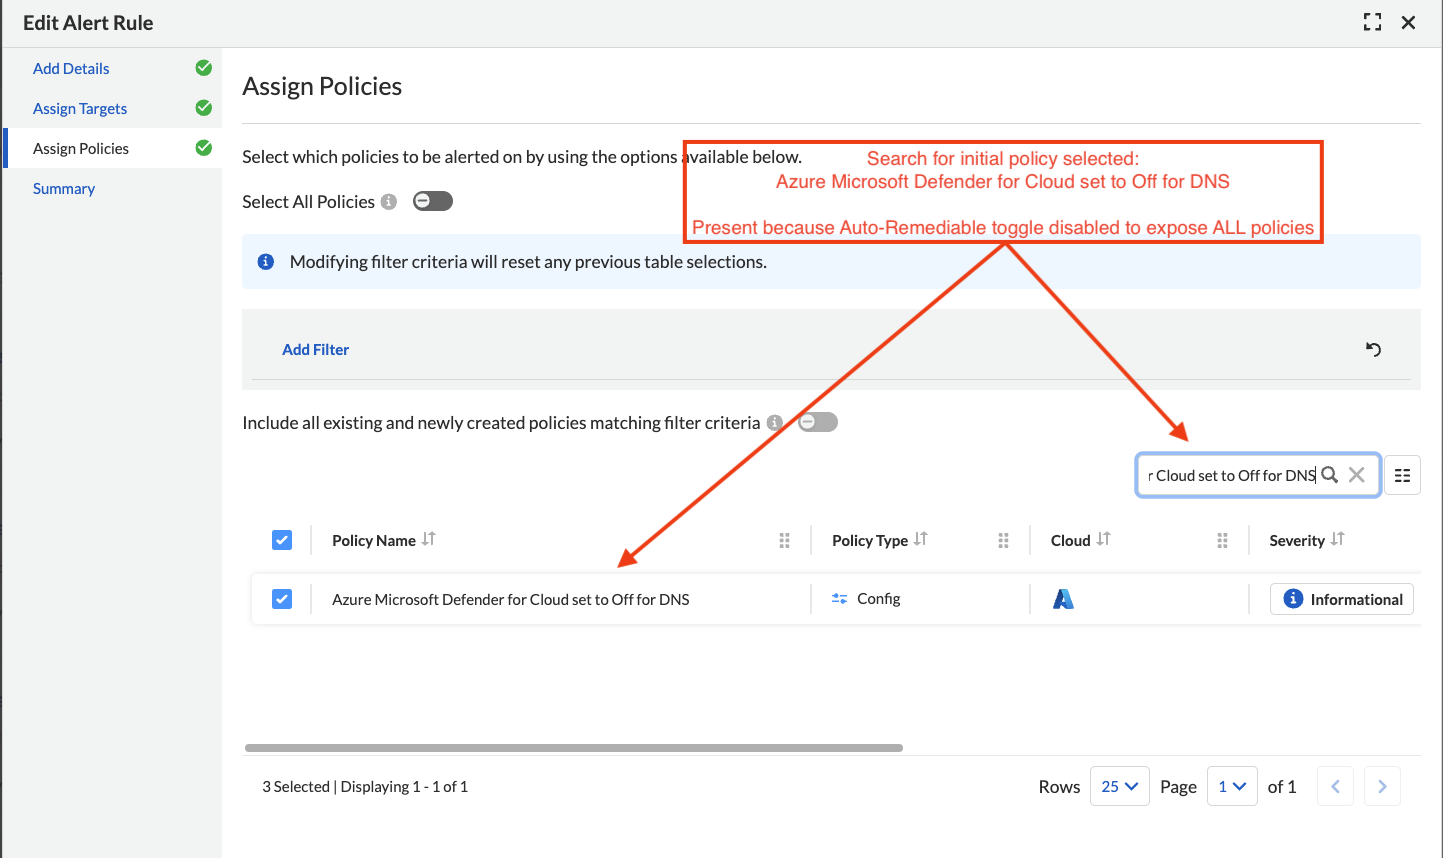
Task: Expand dialog to full screen
Action: (x=1372, y=22)
